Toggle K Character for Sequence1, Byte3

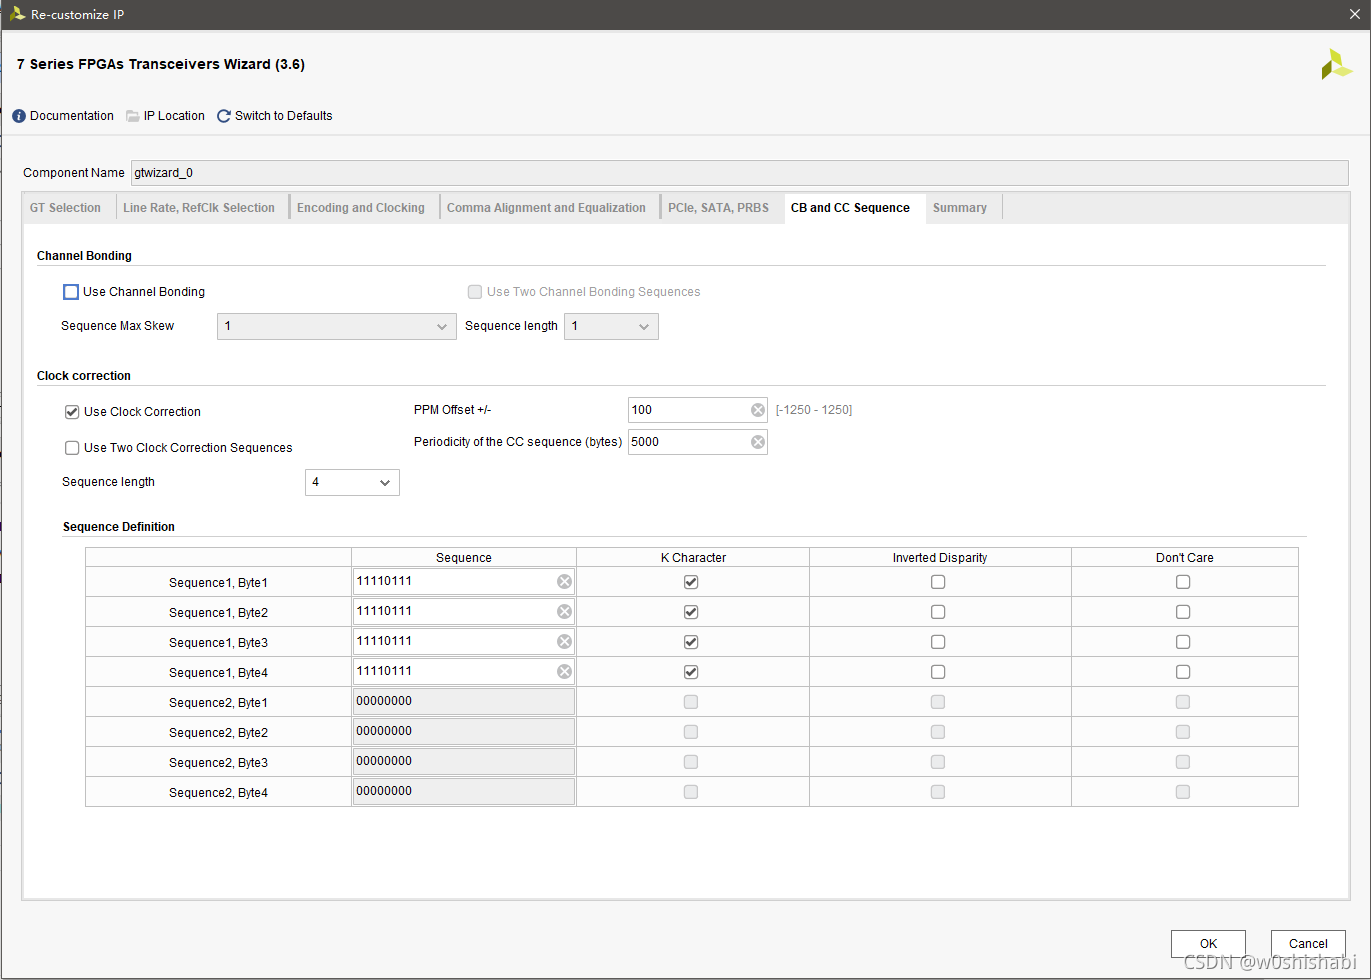coord(691,642)
